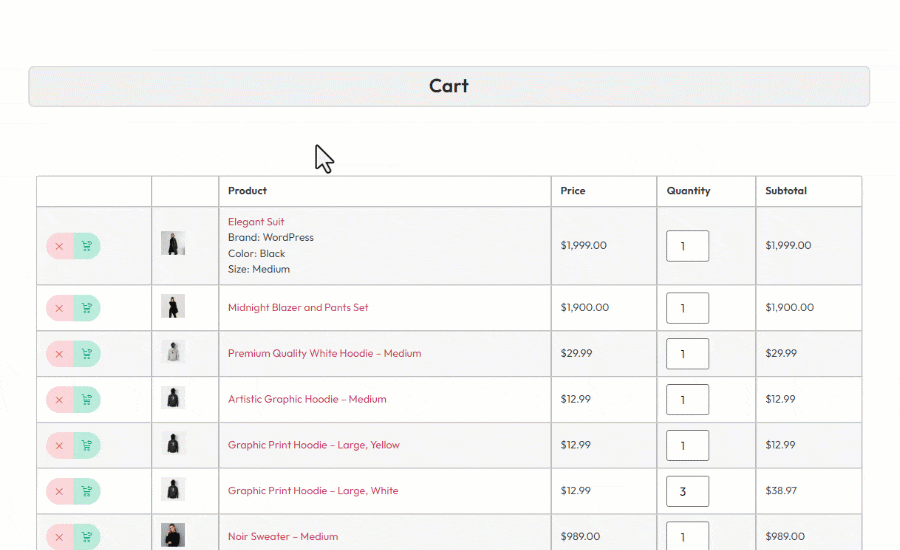The image size is (900, 550).
Task: Remove Graphic Print Hoodie Large White with X
Action: pyautogui.click(x=59, y=491)
